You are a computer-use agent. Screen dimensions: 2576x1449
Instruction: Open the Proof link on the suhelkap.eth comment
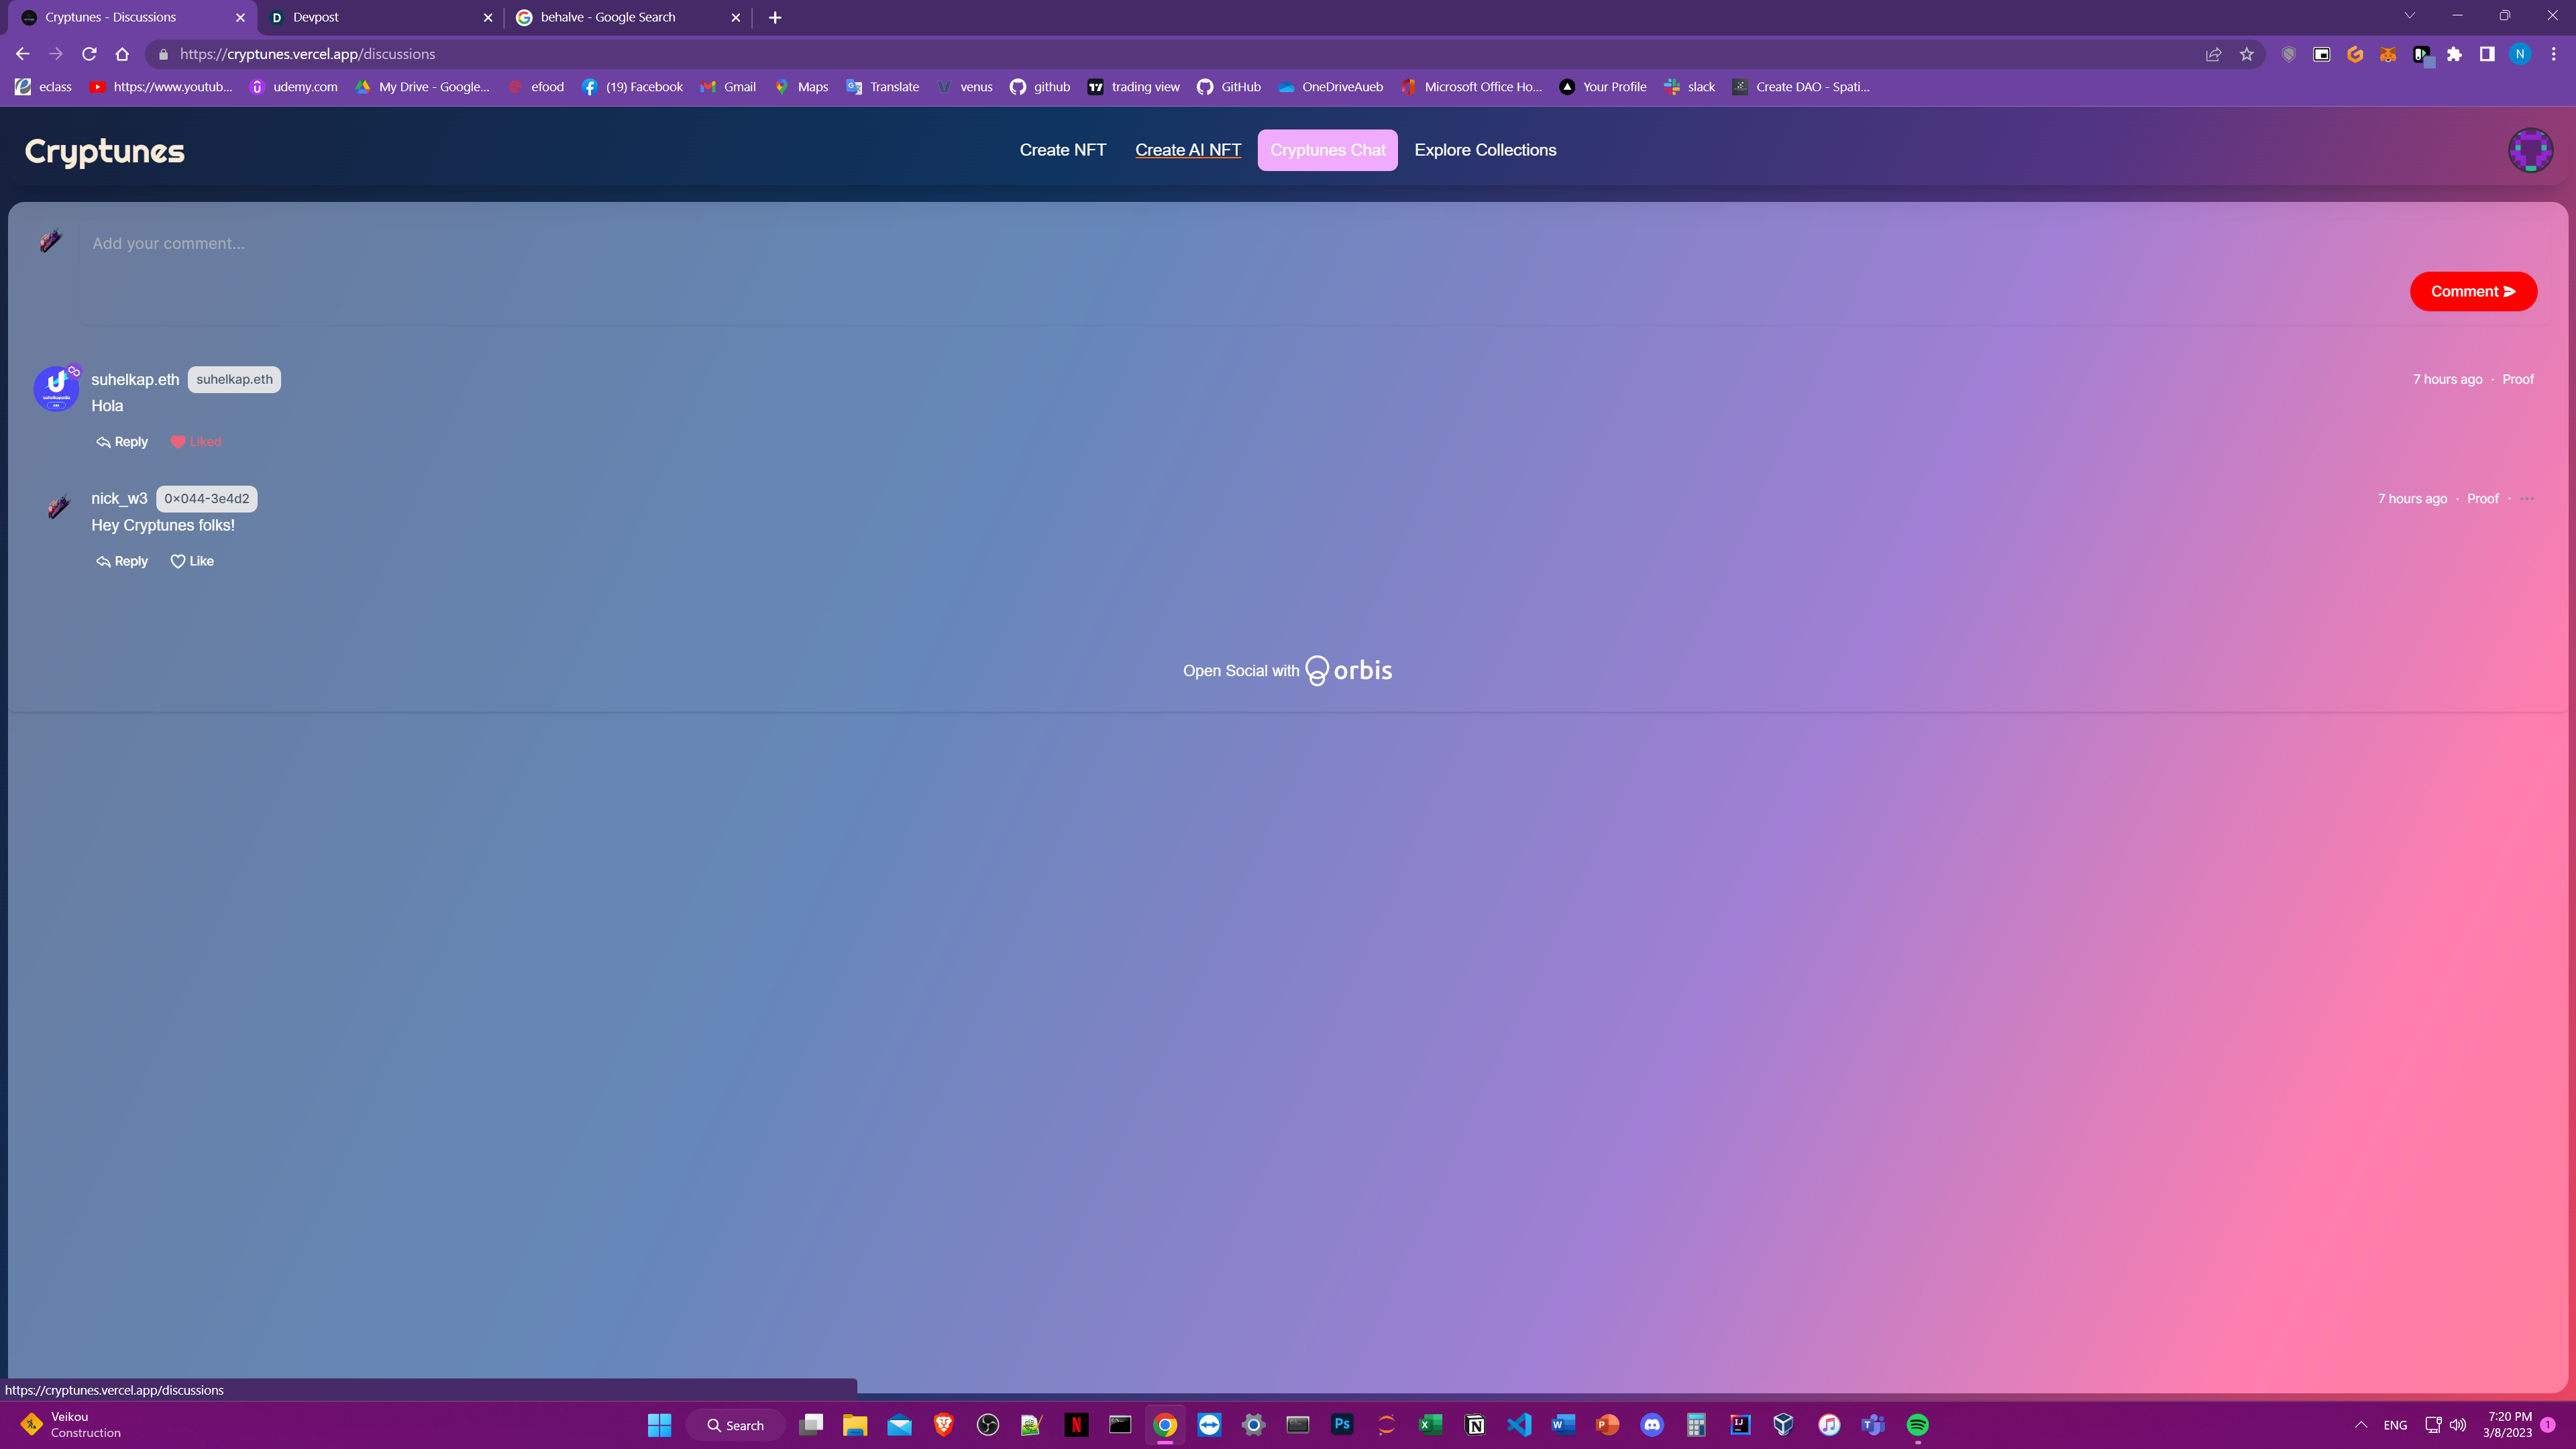(x=2518, y=379)
